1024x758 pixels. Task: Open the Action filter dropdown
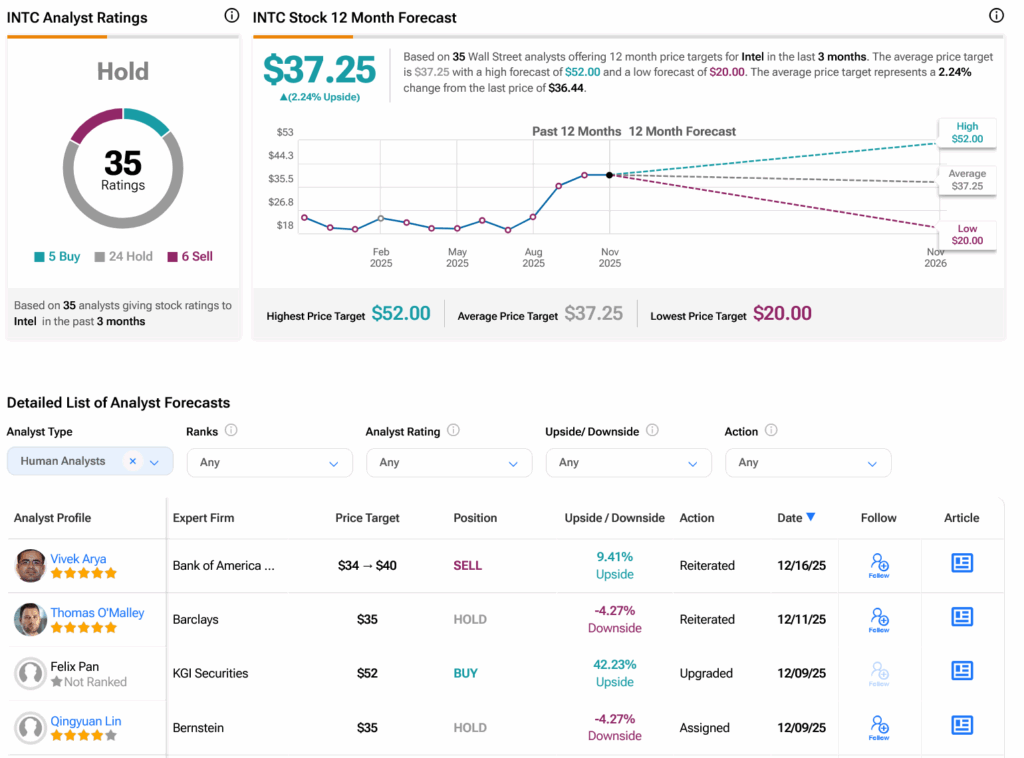click(807, 463)
